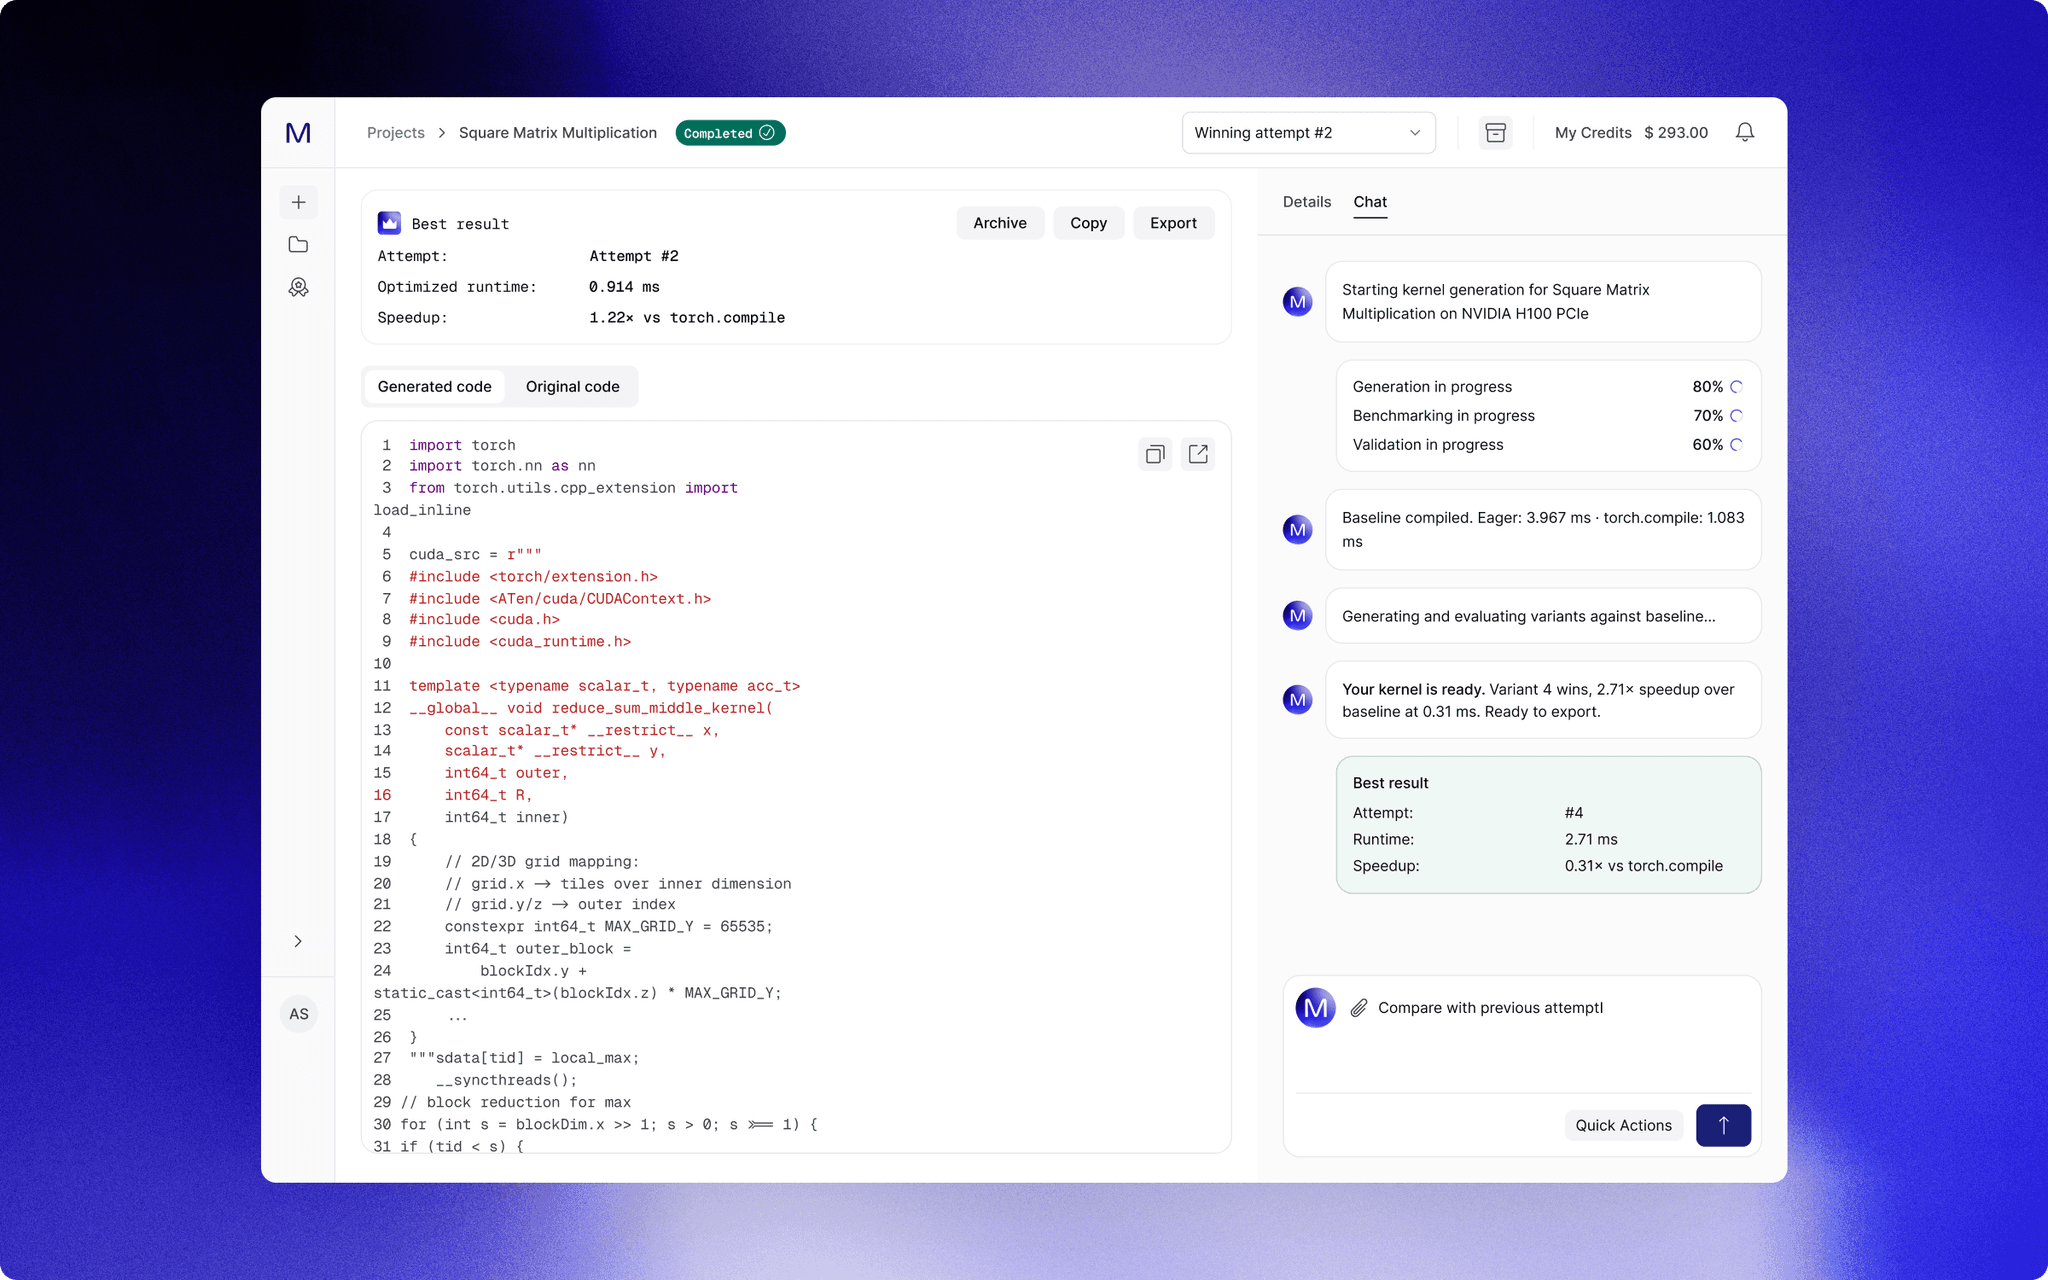Click the paperclip attachment icon
The height and width of the screenshot is (1280, 2048).
point(1358,1008)
